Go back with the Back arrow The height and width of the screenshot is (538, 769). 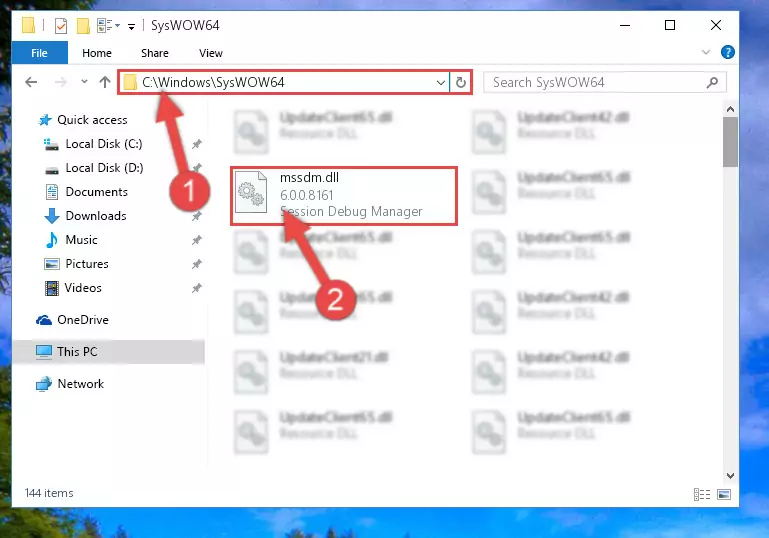pos(31,82)
